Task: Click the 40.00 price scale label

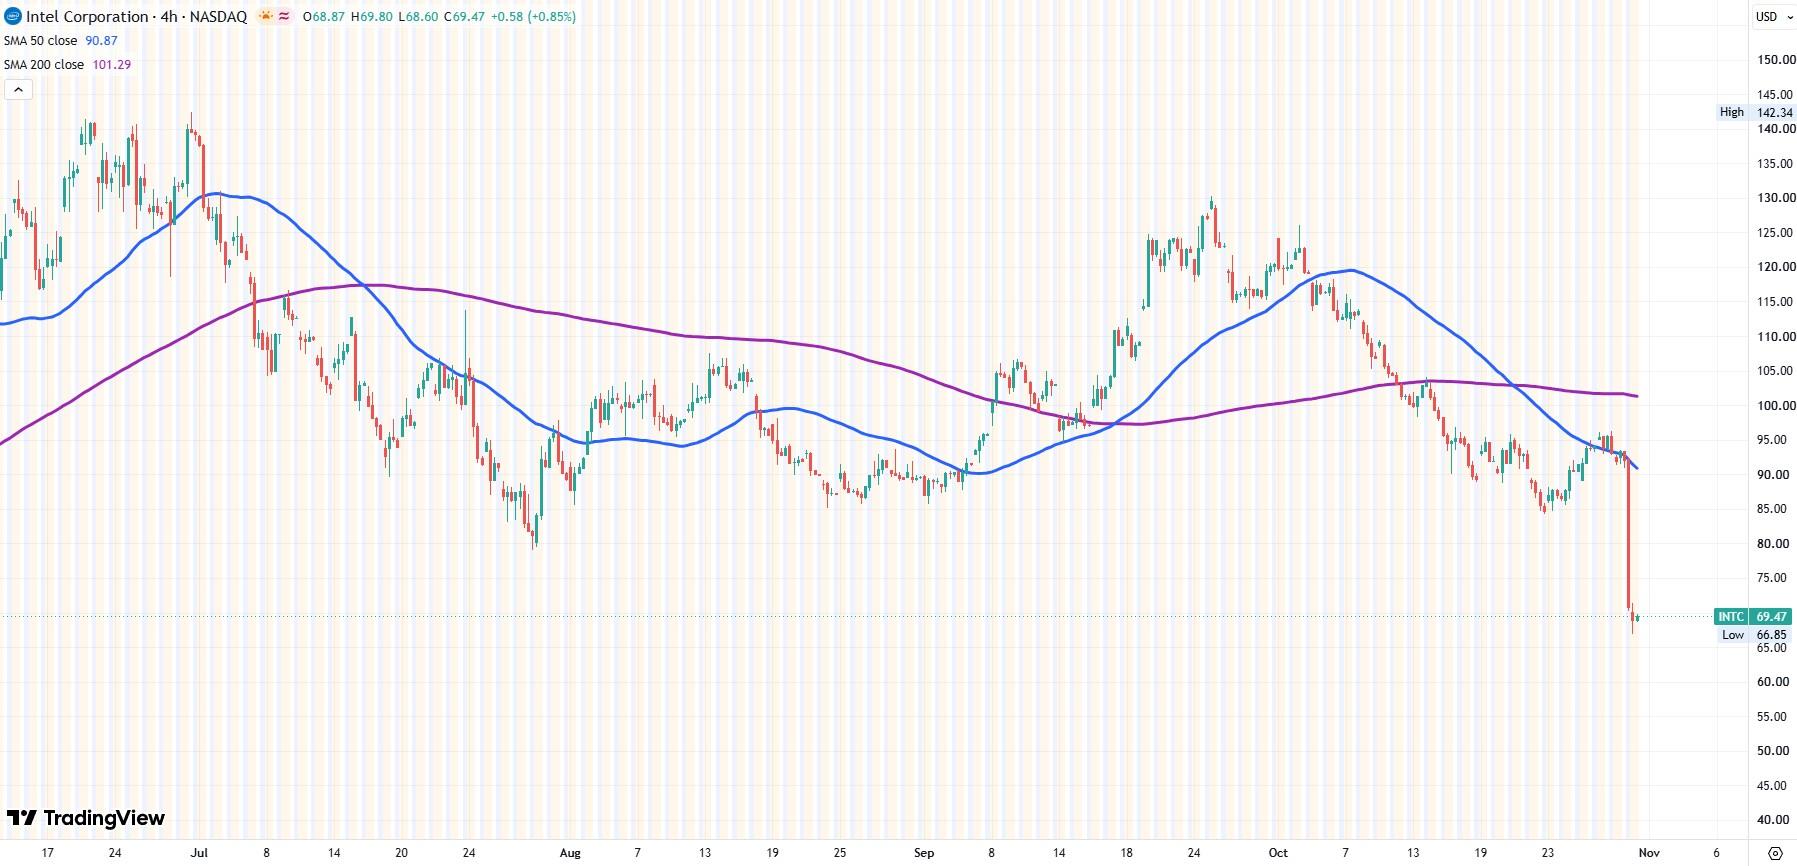Action: pos(1773,820)
